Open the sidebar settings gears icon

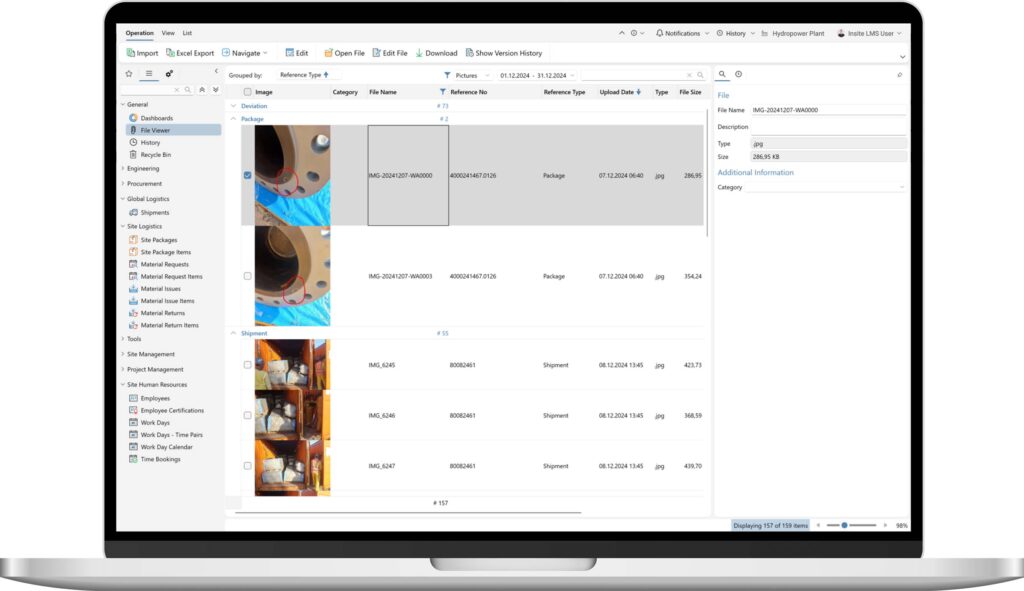point(169,74)
